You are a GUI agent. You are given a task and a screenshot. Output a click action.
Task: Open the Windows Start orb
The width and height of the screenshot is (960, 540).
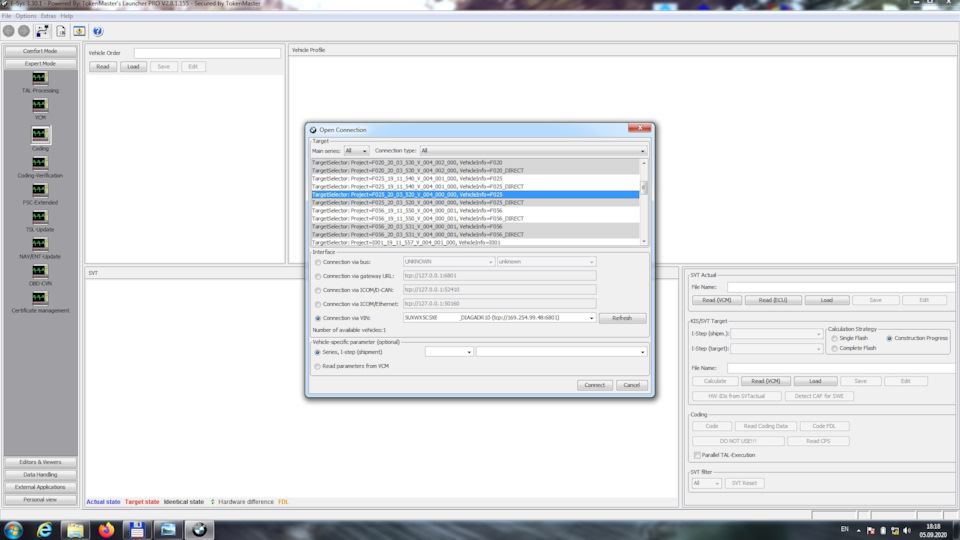(x=13, y=530)
